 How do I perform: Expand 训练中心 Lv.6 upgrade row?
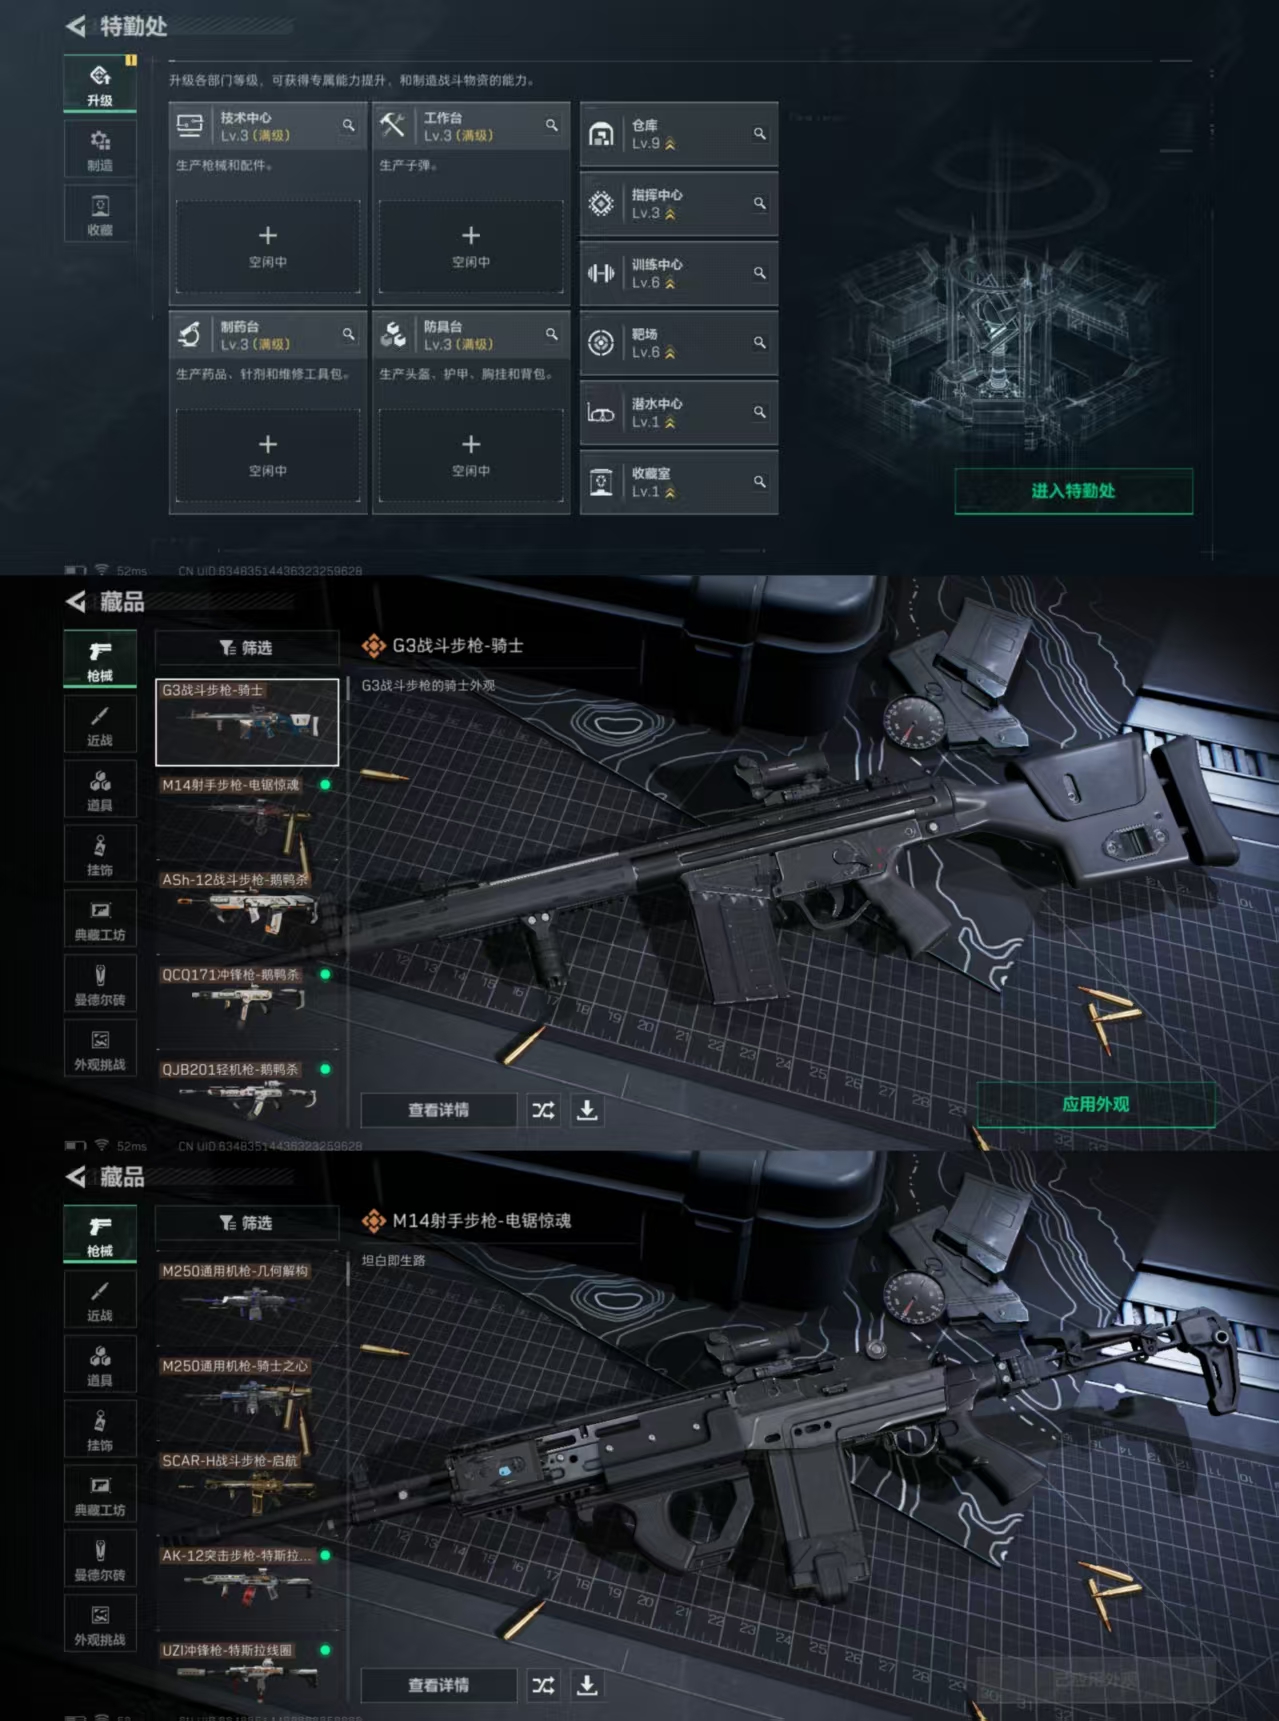(x=679, y=273)
